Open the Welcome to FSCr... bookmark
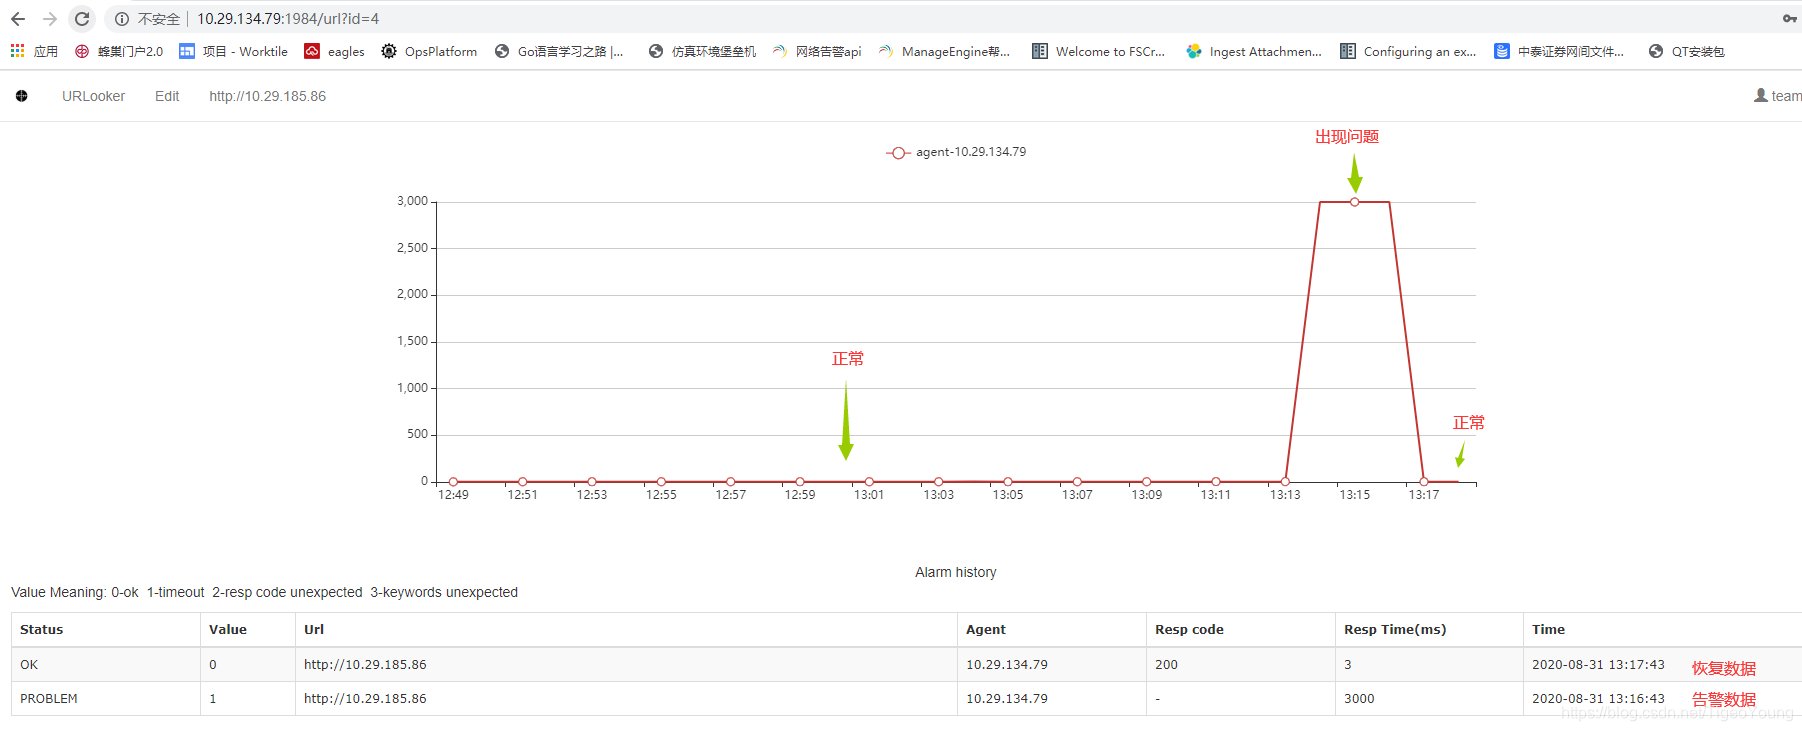 1099,51
